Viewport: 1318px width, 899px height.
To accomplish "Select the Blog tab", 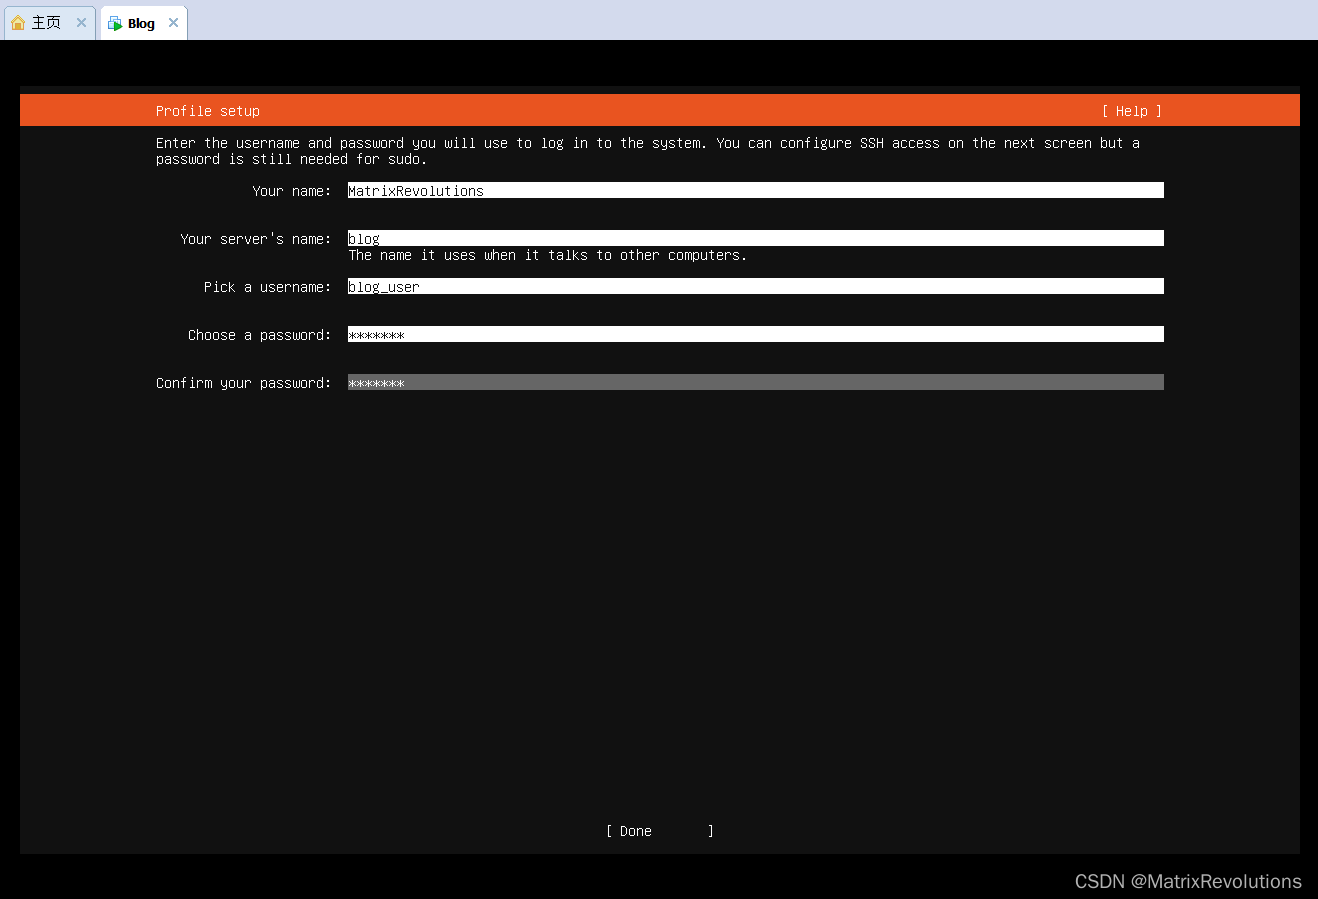I will pyautogui.click(x=140, y=23).
